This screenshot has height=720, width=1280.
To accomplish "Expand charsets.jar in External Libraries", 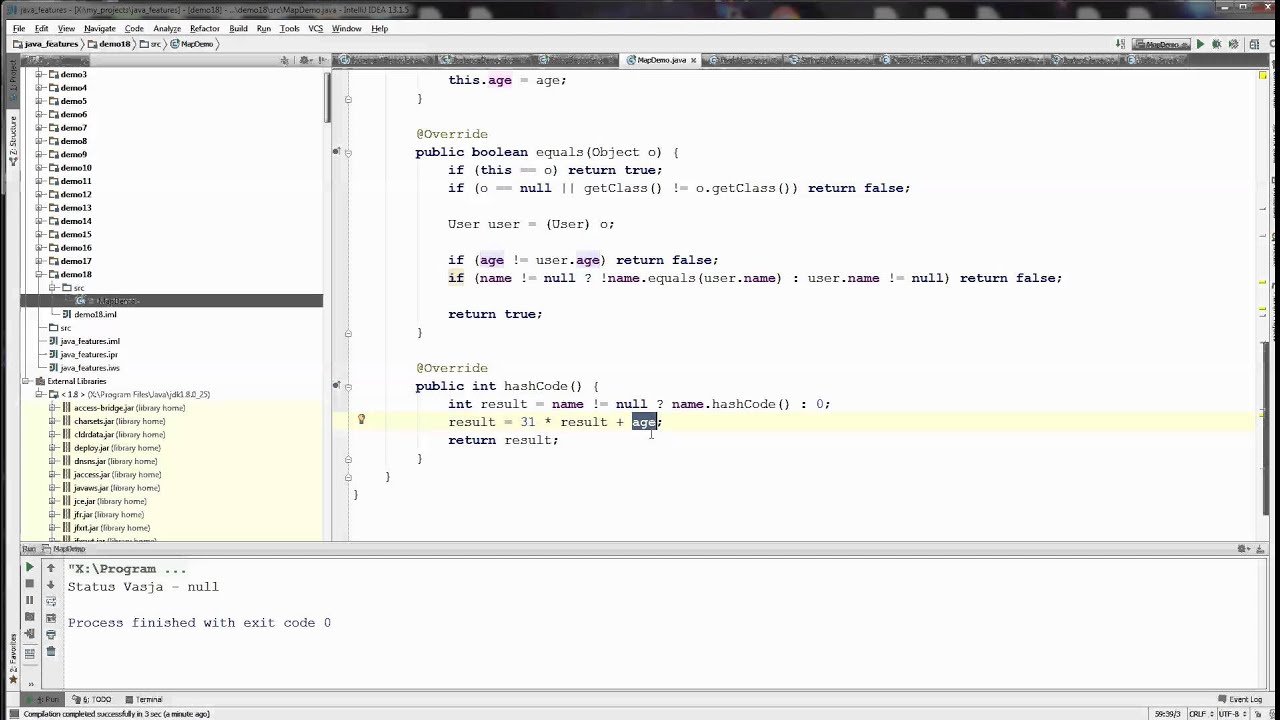I will coord(52,421).
